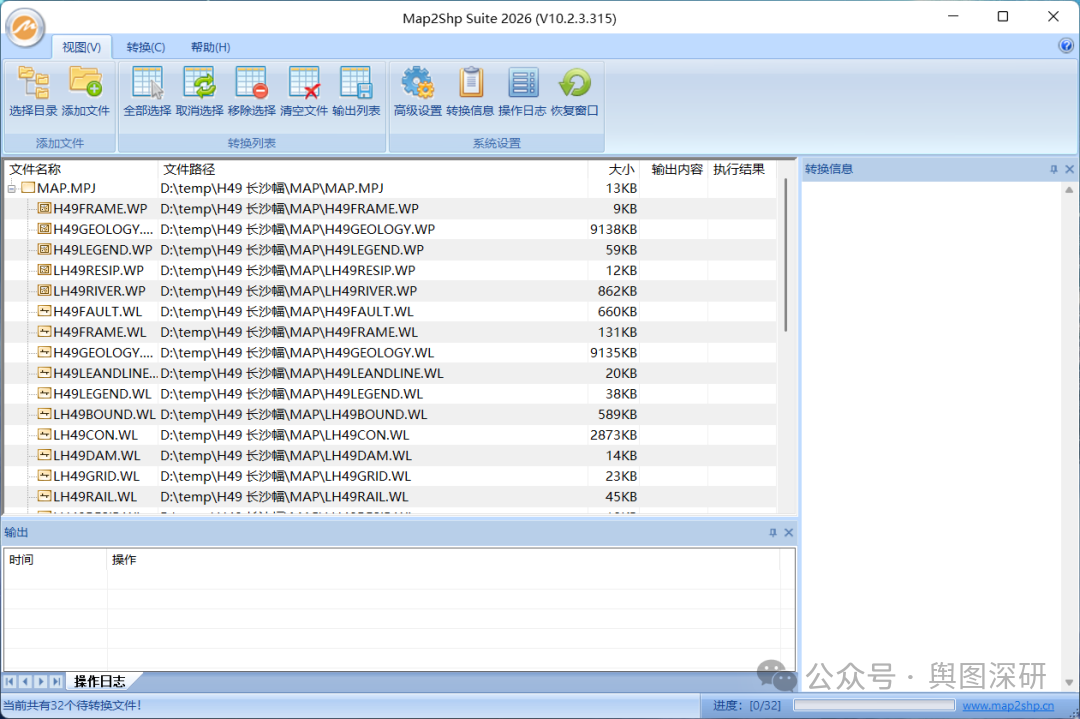Click the 取消选择 icon
The image size is (1080, 719).
coord(199,83)
